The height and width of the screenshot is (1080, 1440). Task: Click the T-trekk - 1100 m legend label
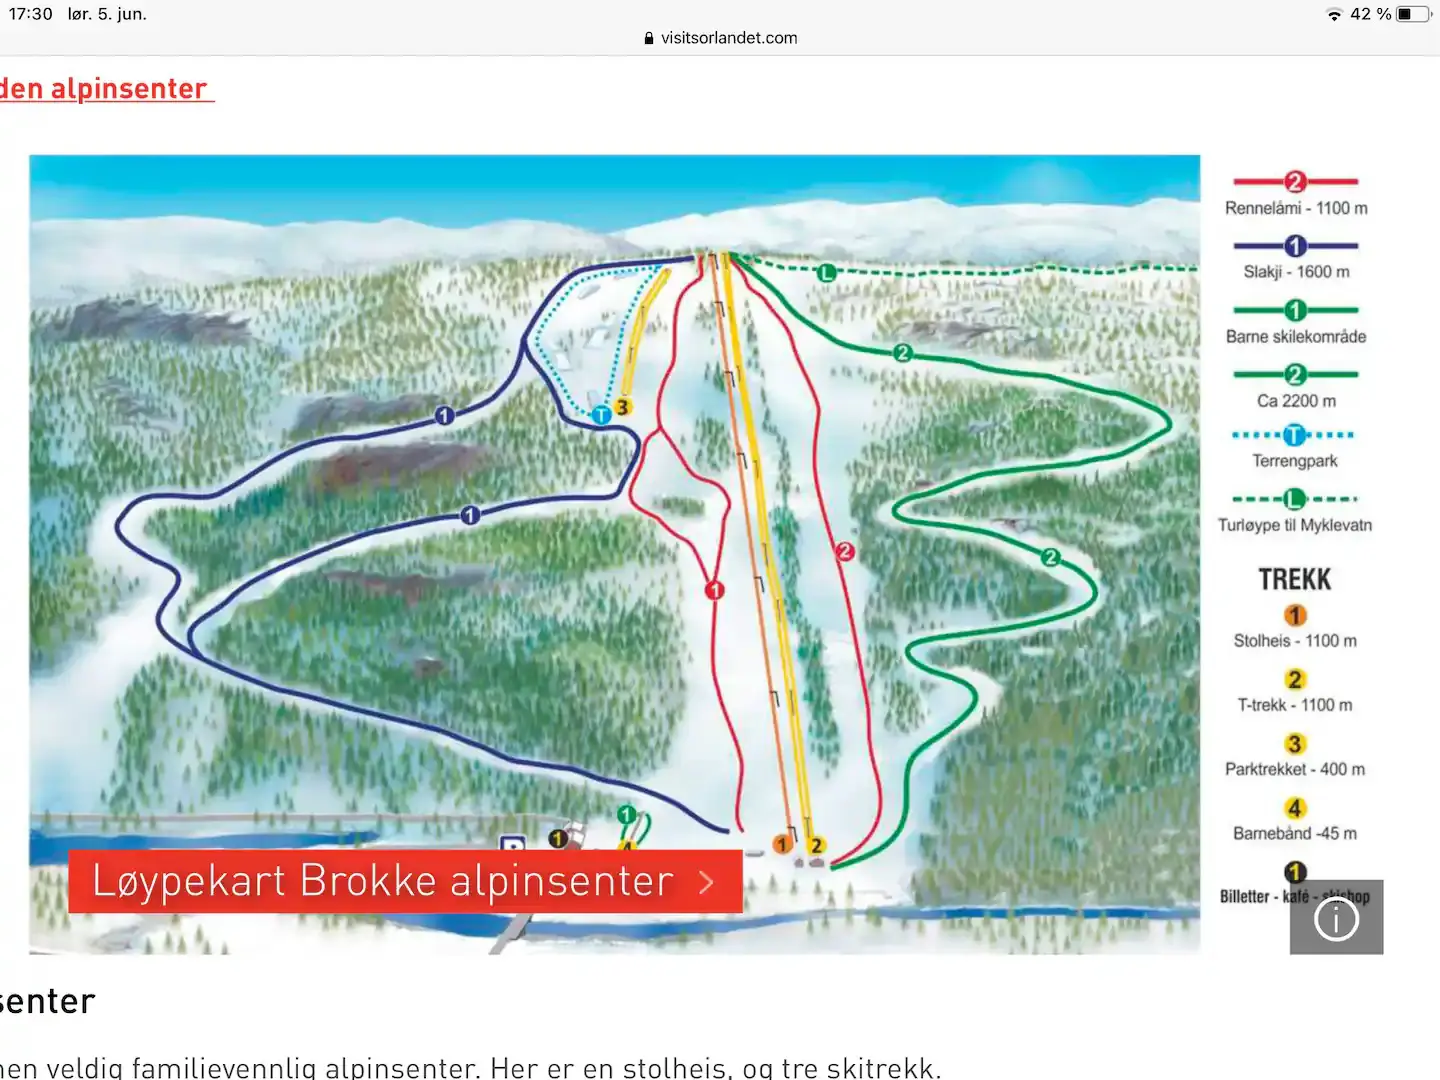[1295, 705]
